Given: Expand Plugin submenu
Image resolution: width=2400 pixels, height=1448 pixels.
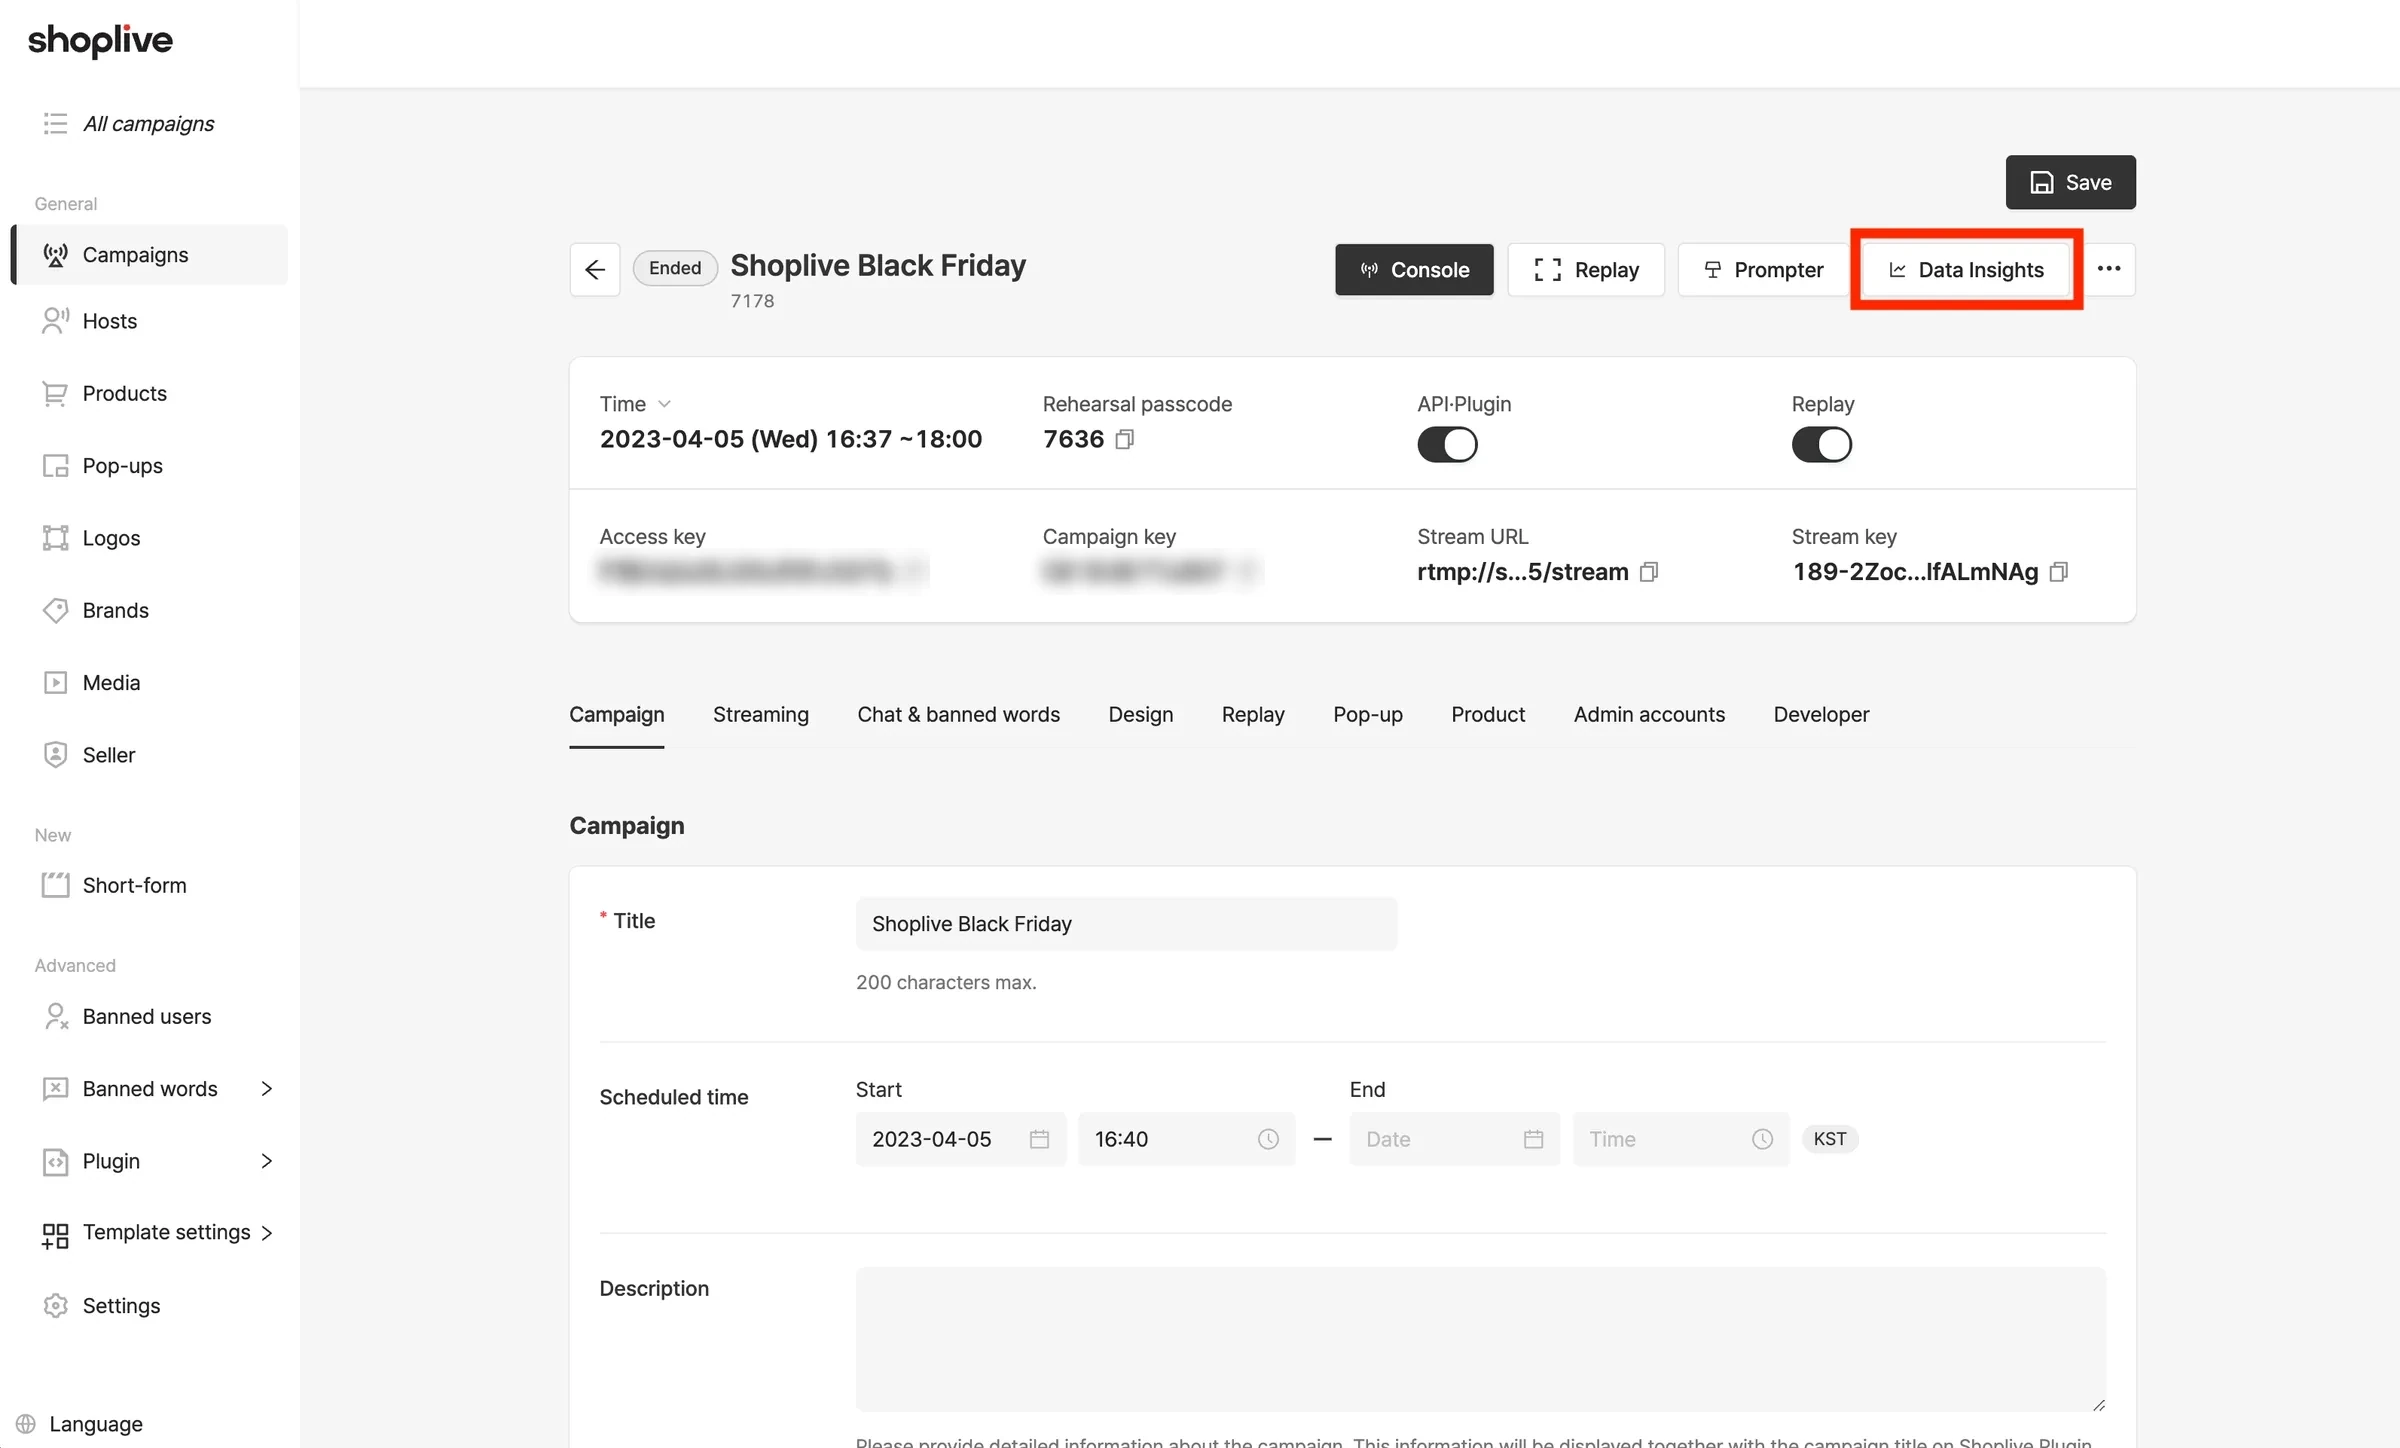Looking at the screenshot, I should 266,1161.
